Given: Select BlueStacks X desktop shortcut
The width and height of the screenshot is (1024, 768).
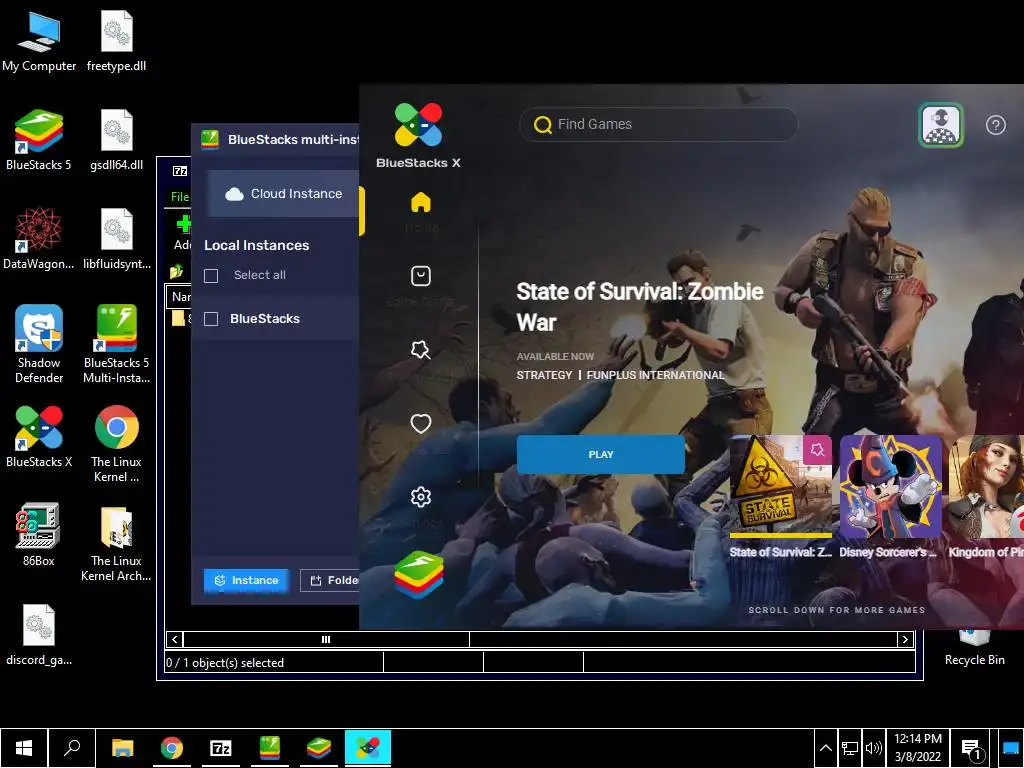Looking at the screenshot, I should pyautogui.click(x=39, y=437).
